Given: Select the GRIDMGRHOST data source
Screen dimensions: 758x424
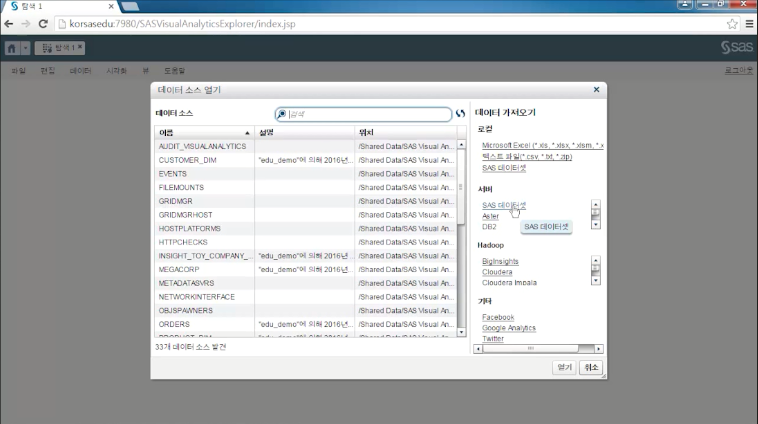Looking at the screenshot, I should coord(306,215).
